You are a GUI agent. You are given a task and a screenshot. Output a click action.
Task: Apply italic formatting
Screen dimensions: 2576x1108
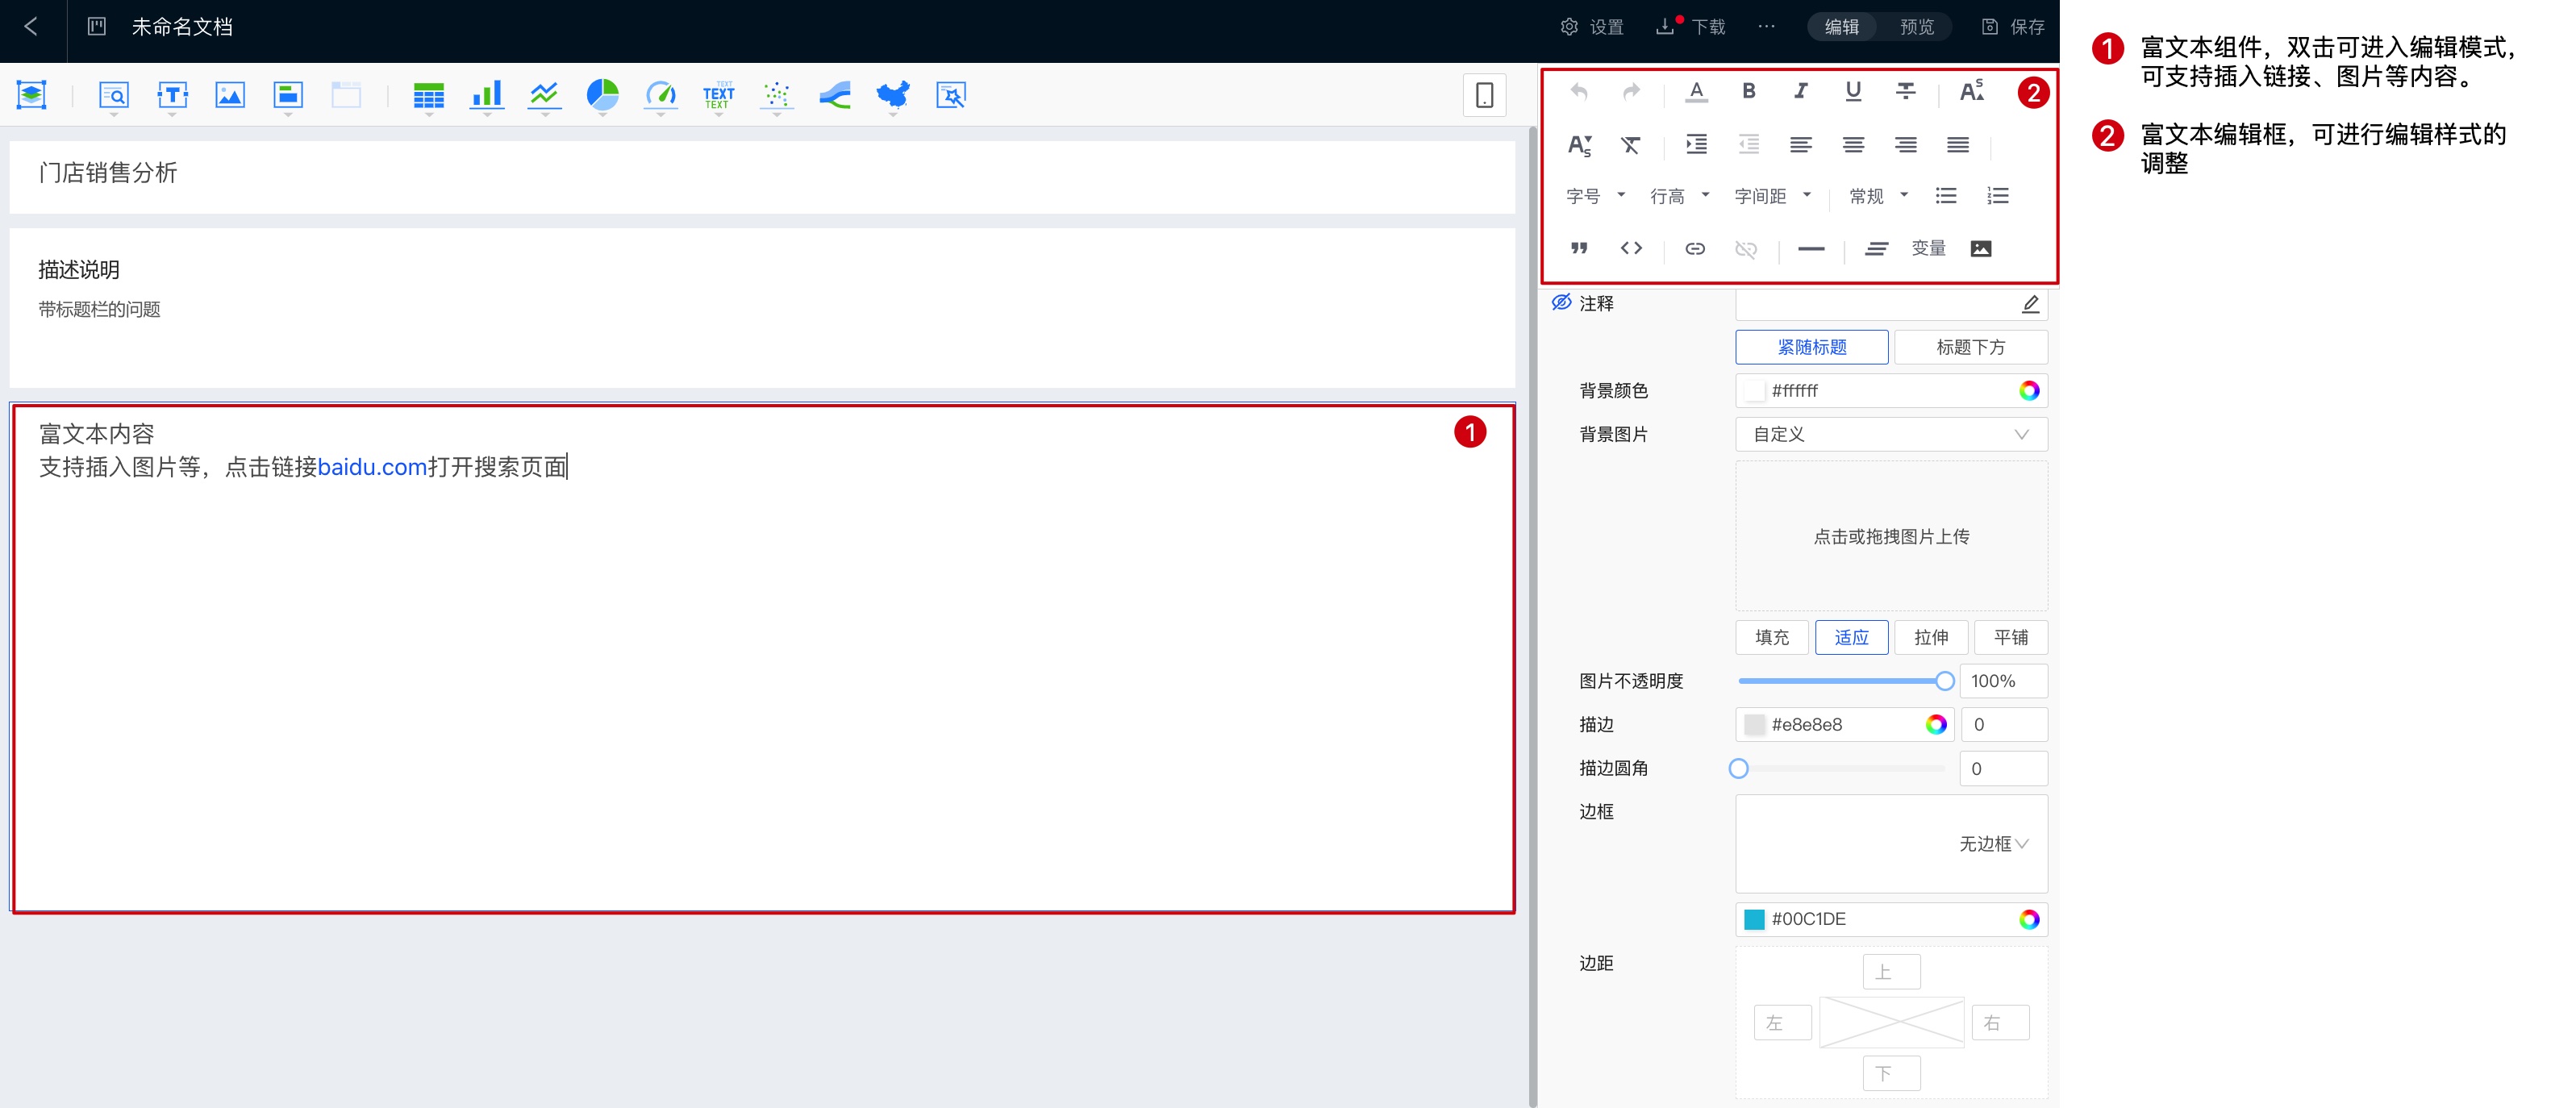1801,91
